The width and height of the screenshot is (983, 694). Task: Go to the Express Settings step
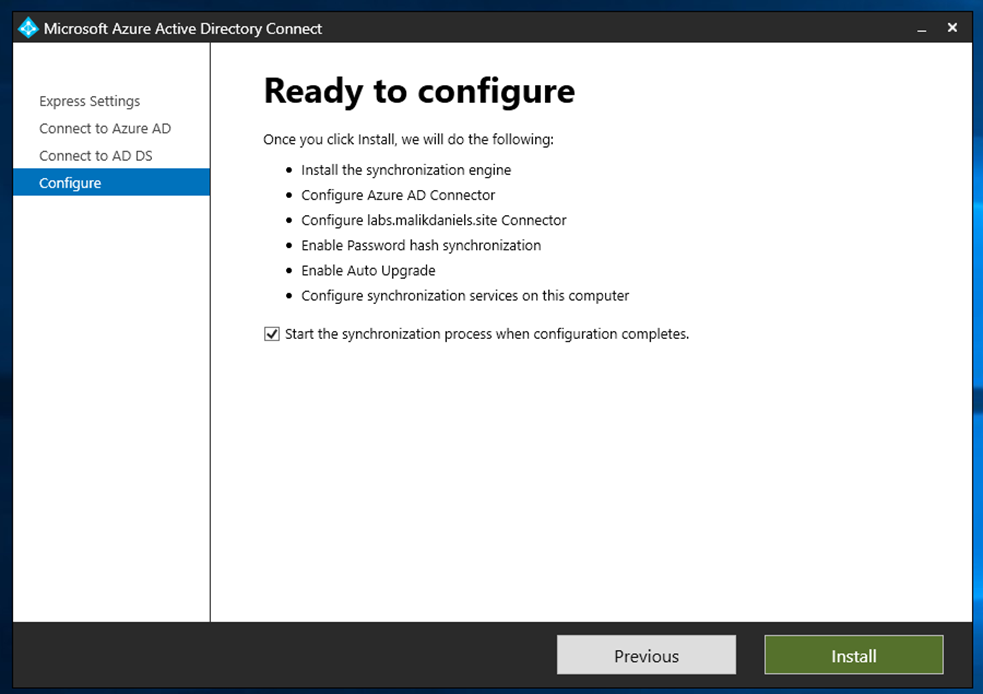90,101
